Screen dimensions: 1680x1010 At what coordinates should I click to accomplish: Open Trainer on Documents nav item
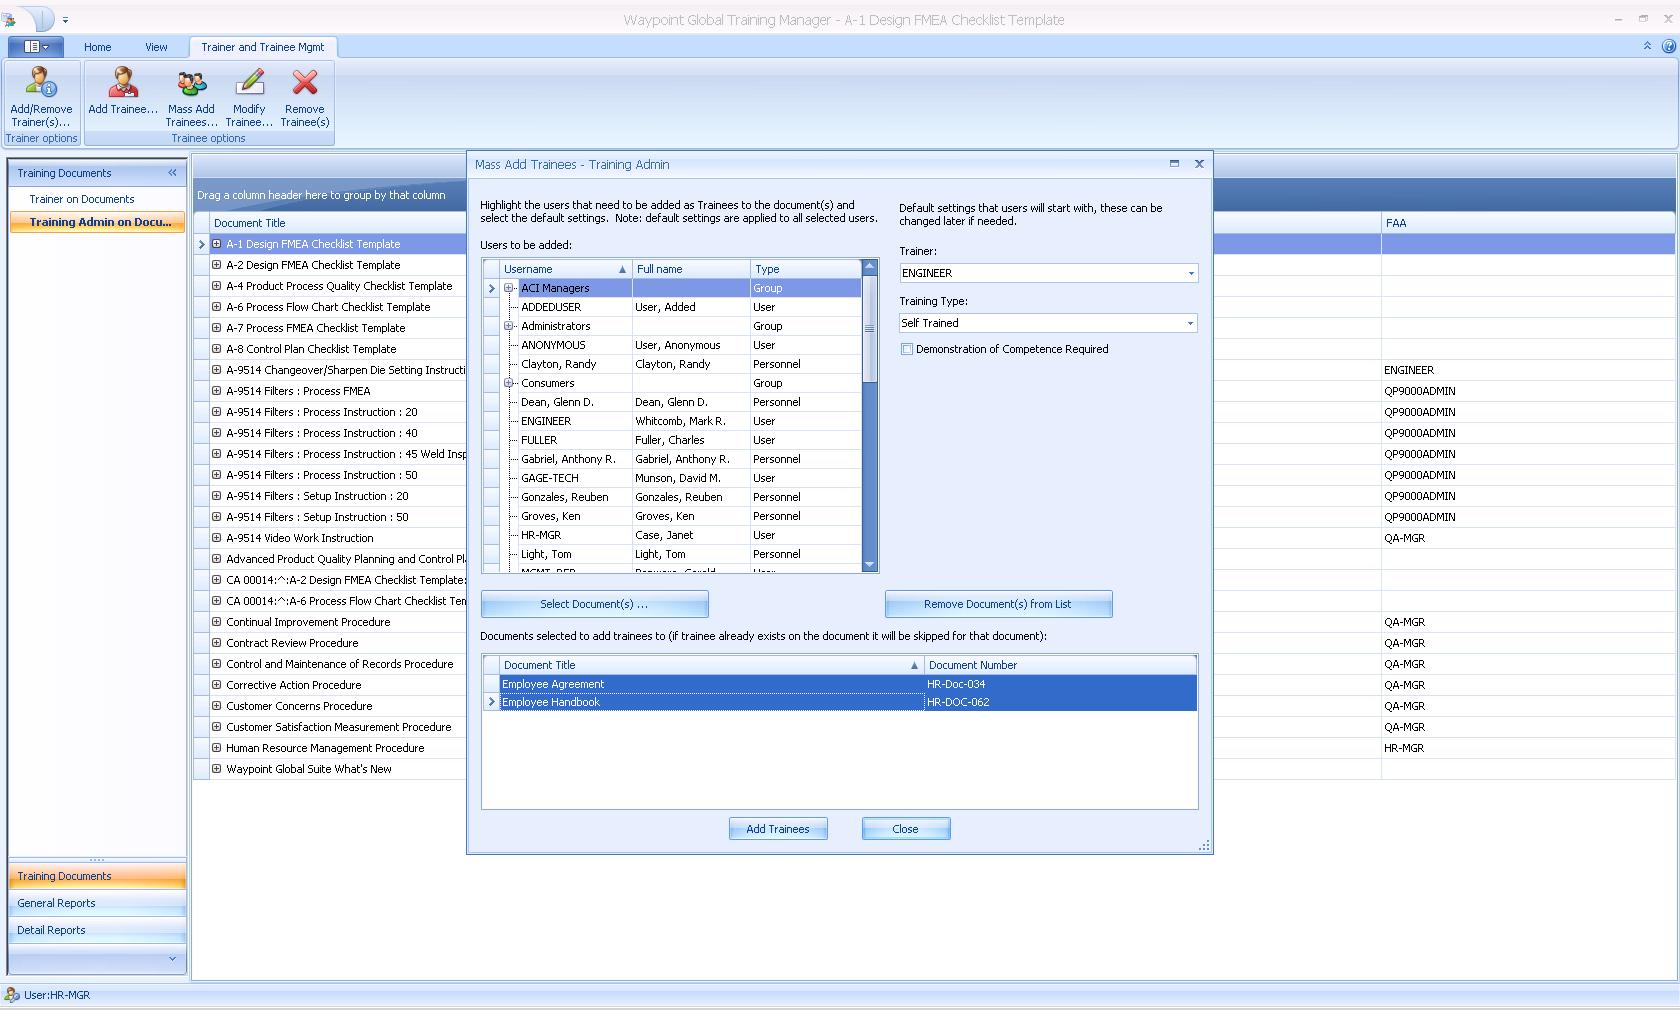click(82, 199)
